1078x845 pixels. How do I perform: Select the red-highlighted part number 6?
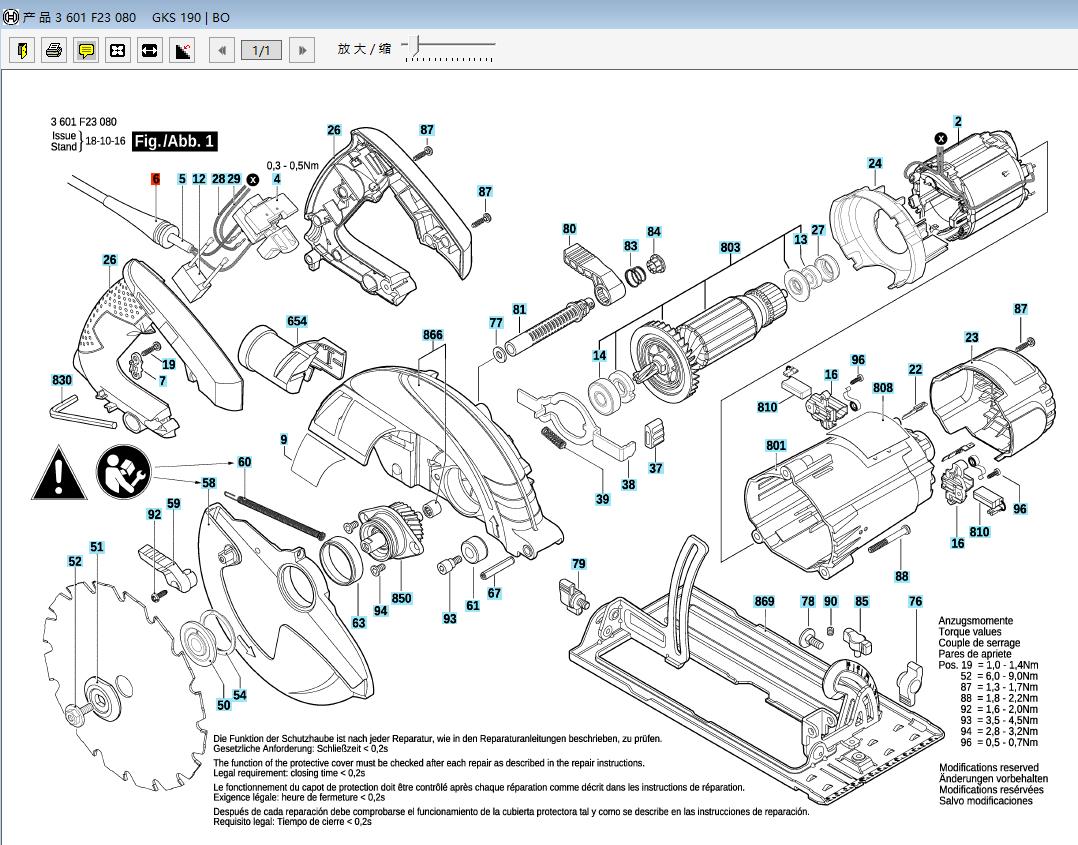pos(155,179)
